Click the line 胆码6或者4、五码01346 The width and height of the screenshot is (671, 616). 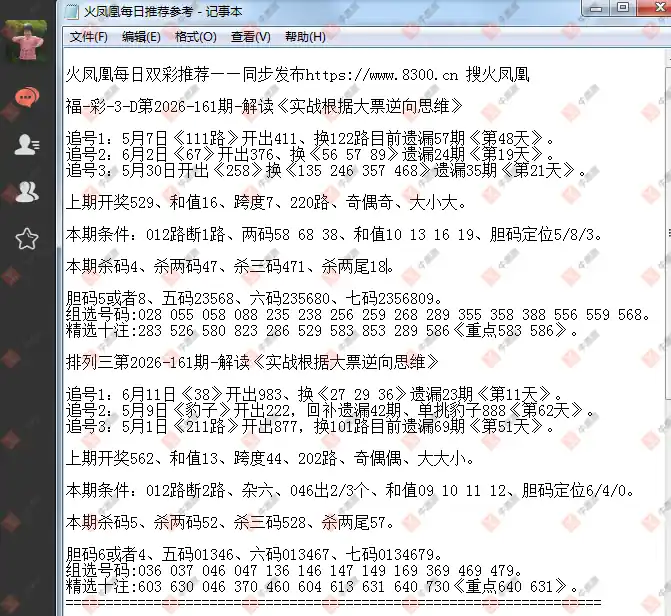tap(254, 555)
